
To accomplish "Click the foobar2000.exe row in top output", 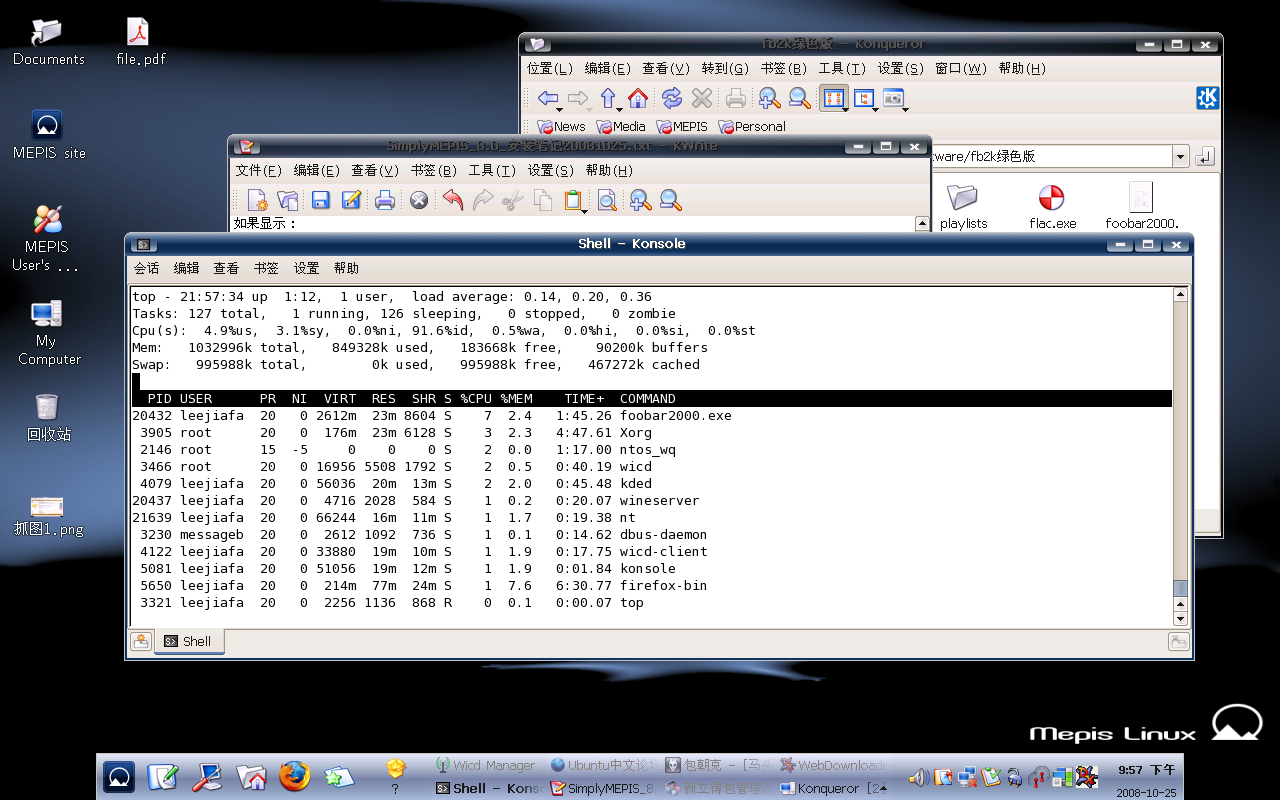I will [651, 415].
